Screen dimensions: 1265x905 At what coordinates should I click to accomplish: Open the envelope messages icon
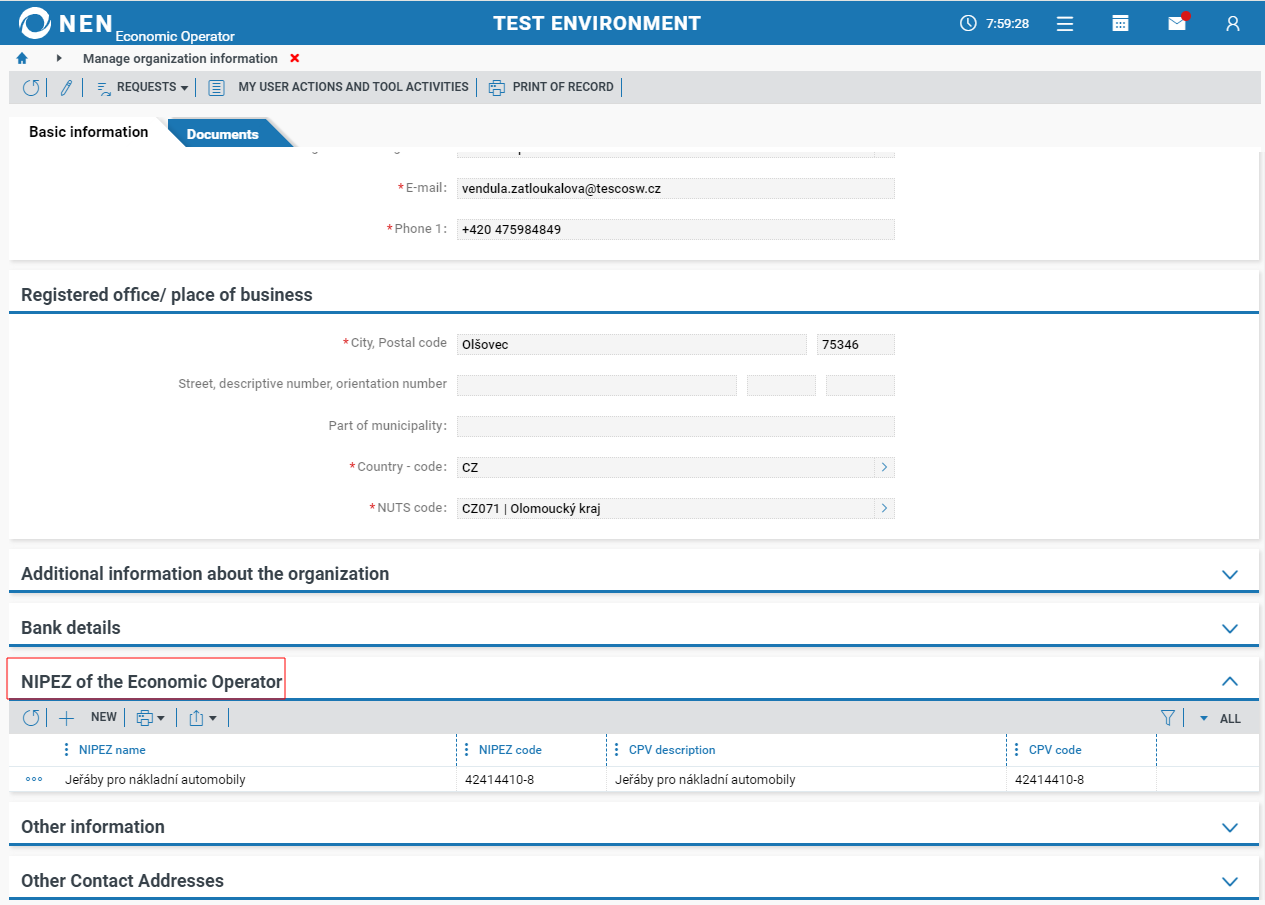1177,23
